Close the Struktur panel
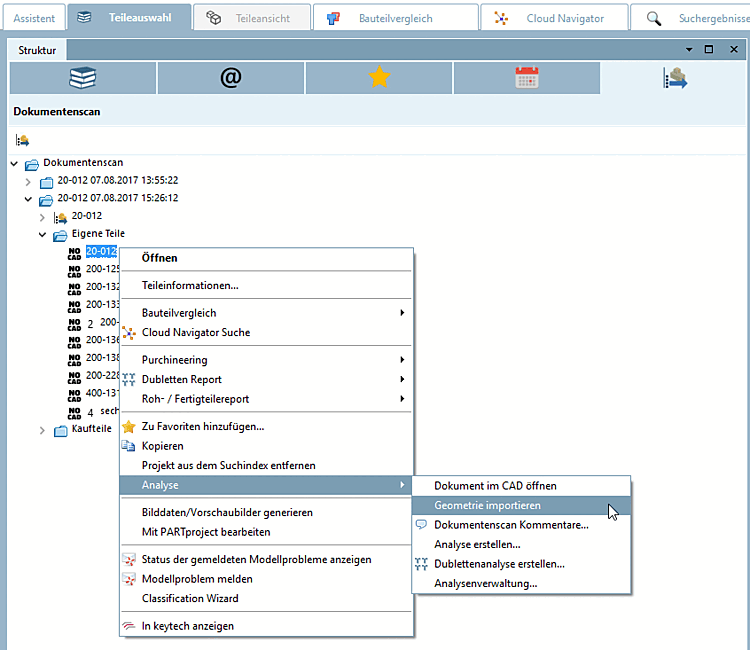 [x=734, y=50]
